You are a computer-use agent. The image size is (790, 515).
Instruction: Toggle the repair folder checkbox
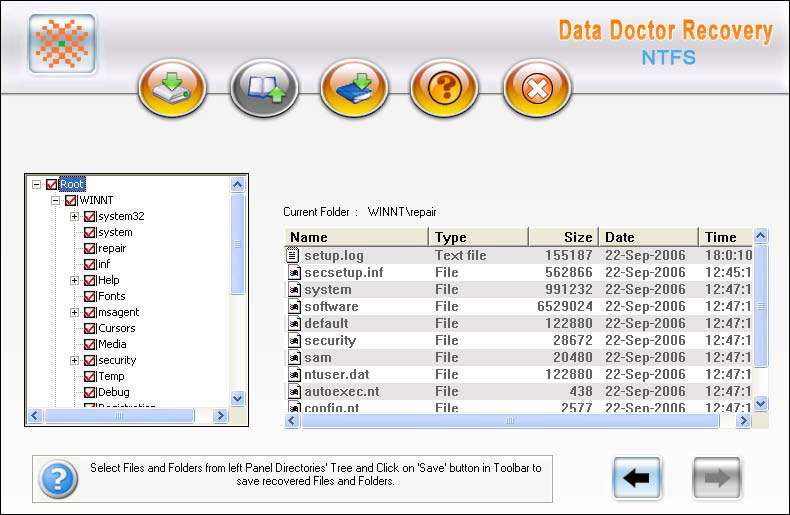tap(90, 248)
